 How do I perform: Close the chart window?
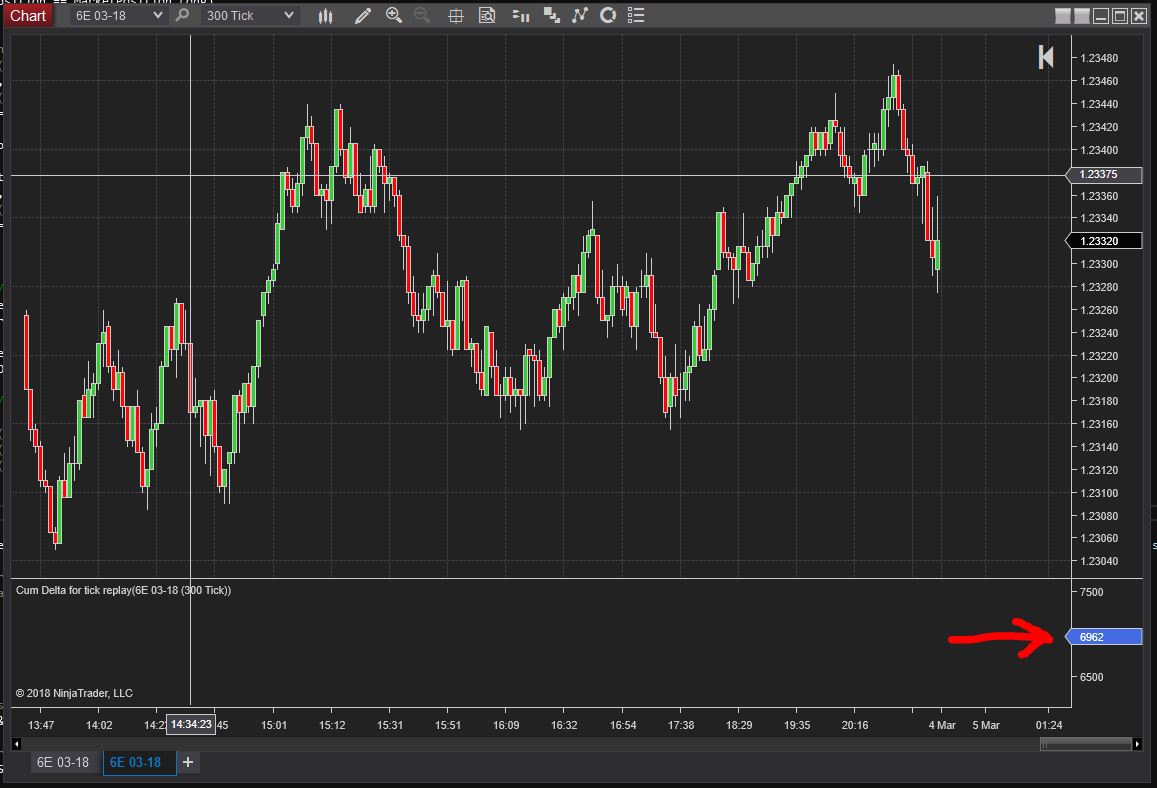click(x=1139, y=16)
